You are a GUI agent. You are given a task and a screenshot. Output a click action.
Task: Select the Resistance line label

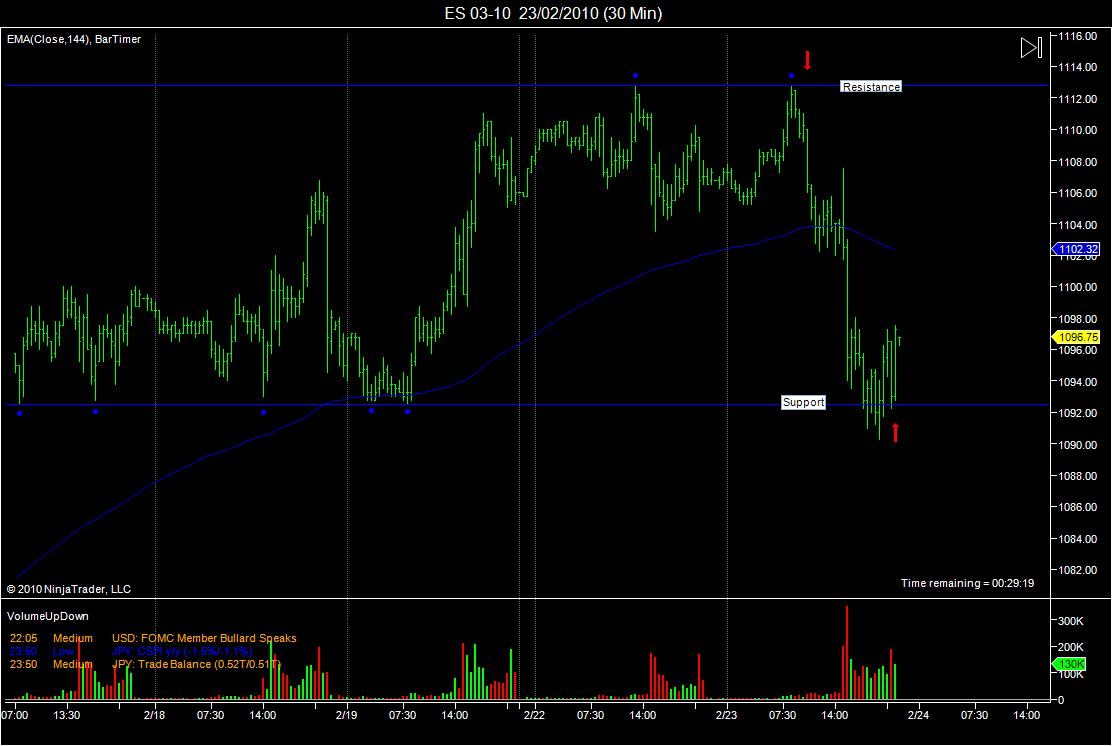871,87
